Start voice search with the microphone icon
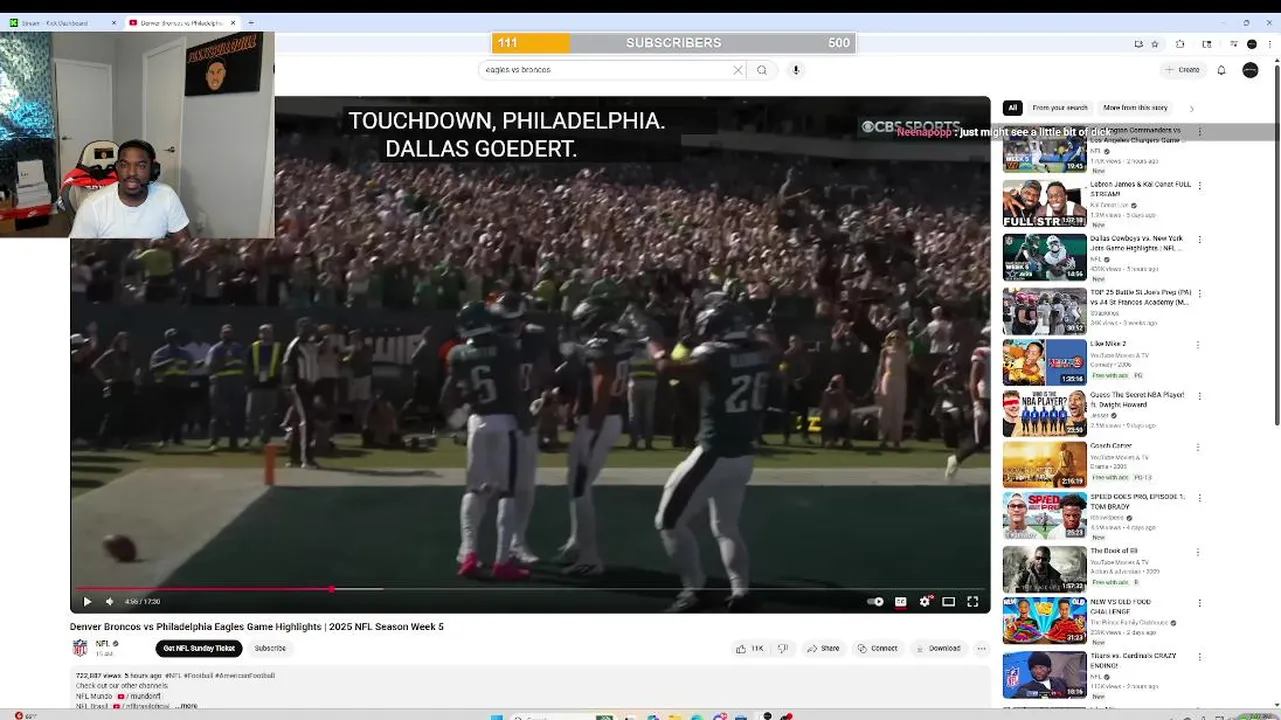1281x720 pixels. pos(796,70)
